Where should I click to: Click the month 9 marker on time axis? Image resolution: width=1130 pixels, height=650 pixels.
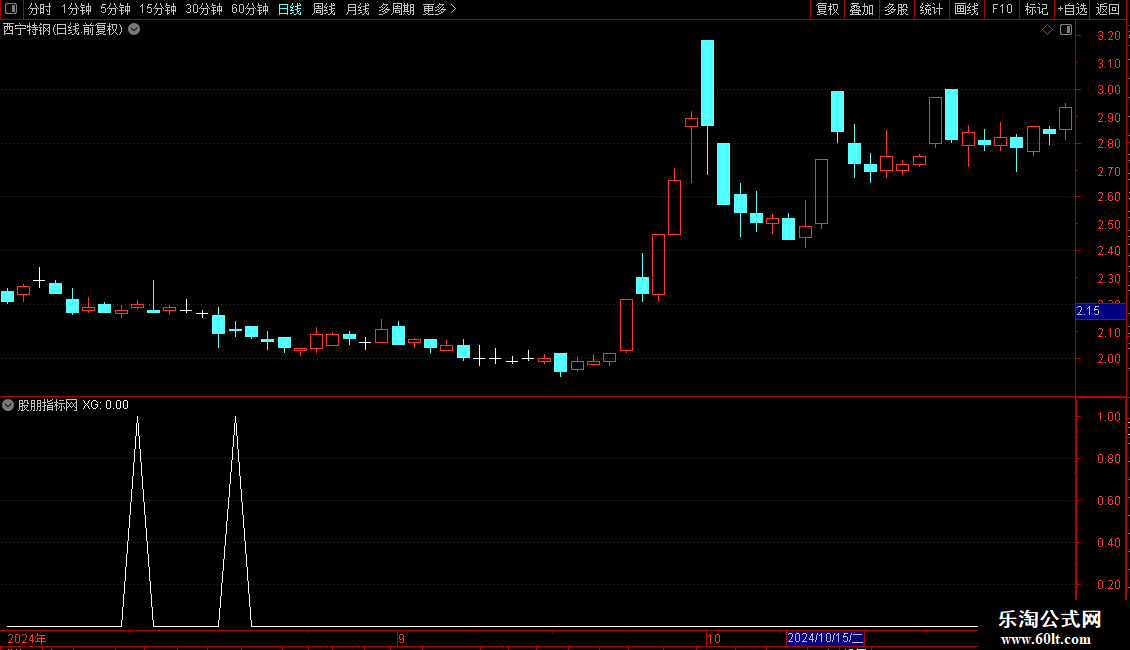pyautogui.click(x=401, y=638)
